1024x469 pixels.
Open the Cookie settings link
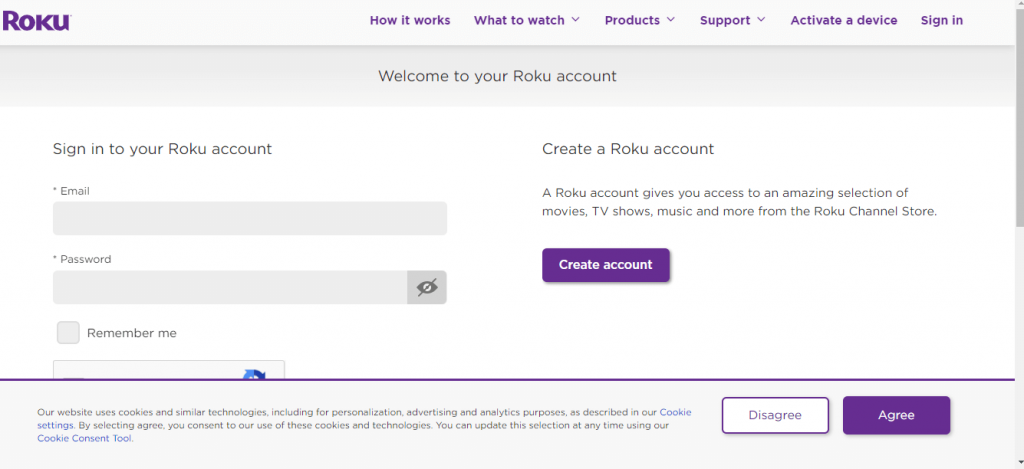click(x=675, y=412)
